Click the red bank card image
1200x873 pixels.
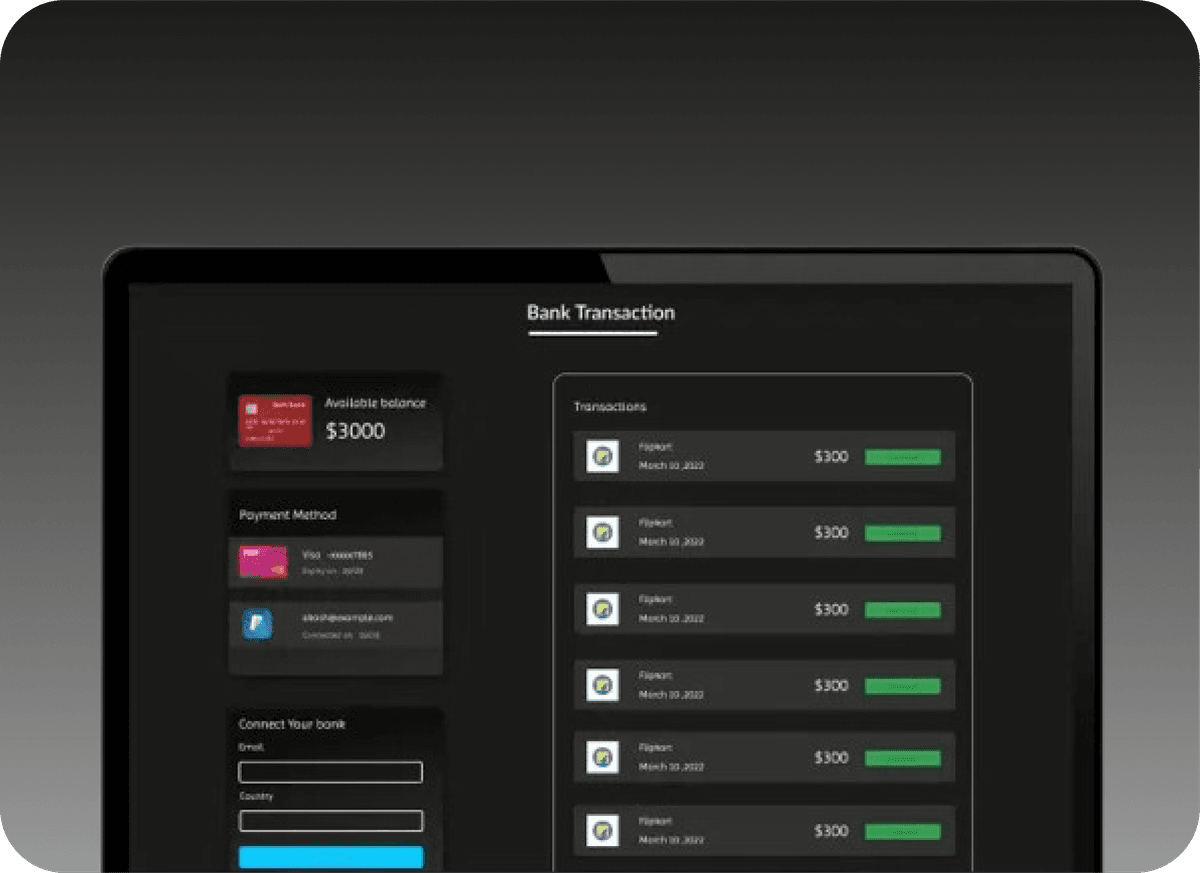[x=275, y=420]
